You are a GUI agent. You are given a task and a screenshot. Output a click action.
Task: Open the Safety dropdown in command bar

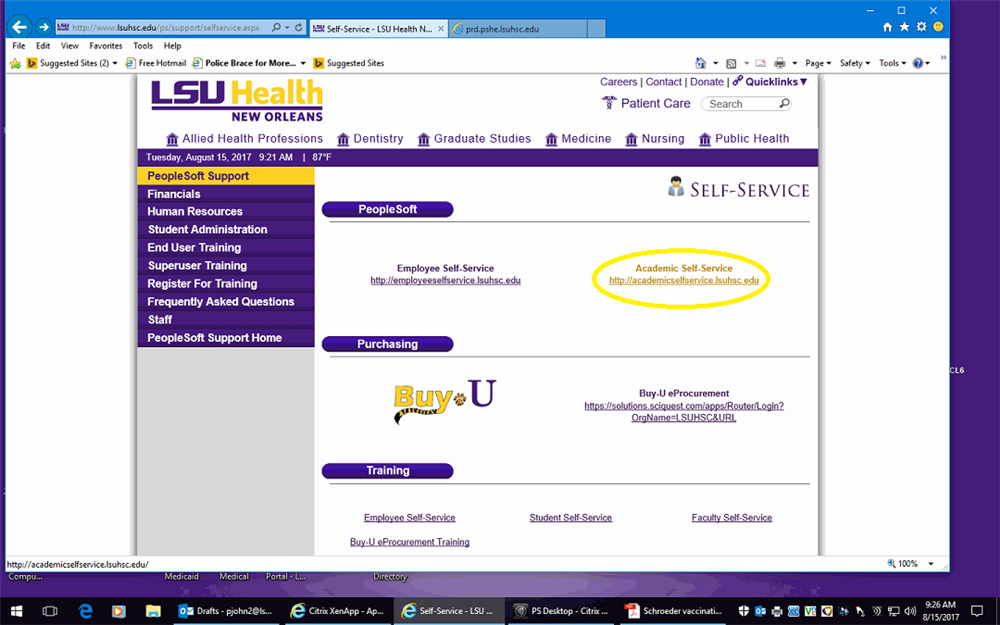tap(854, 63)
